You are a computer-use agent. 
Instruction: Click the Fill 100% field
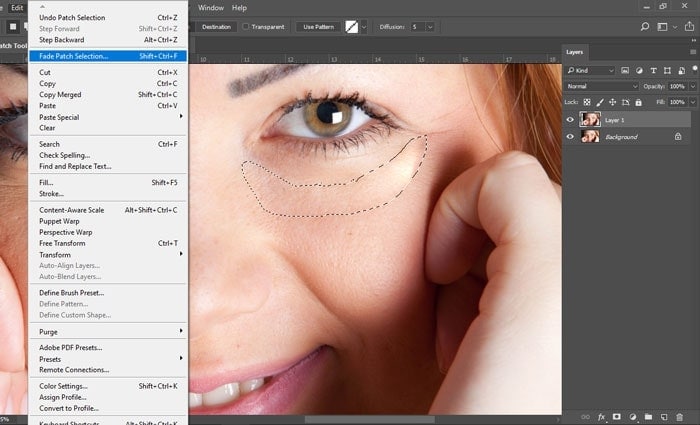(x=677, y=102)
